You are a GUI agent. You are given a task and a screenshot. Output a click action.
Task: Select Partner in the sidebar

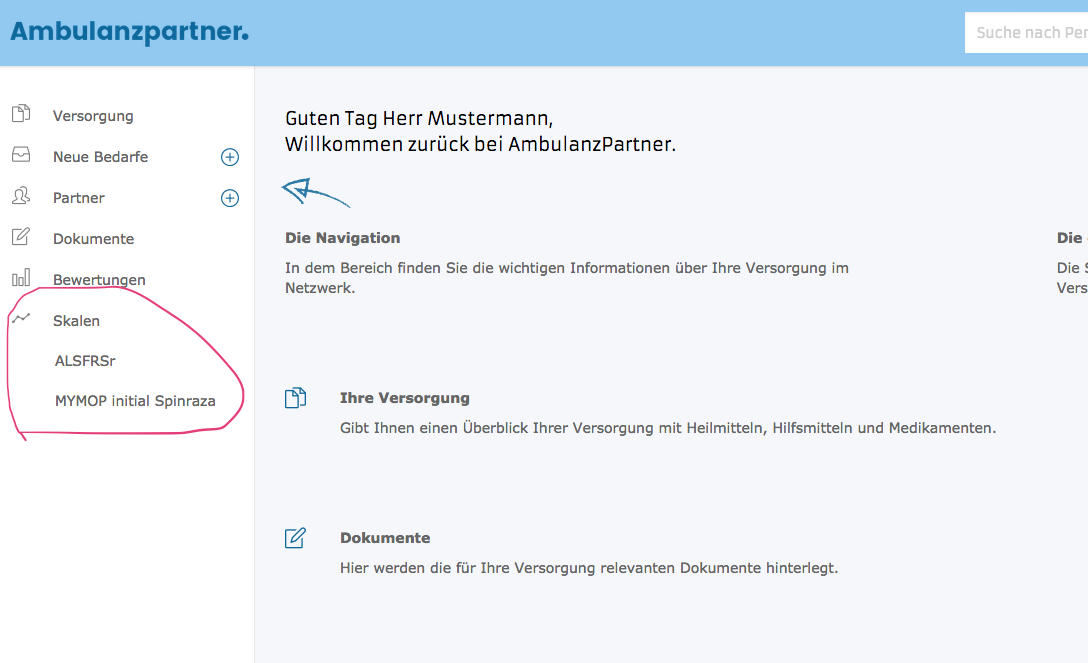tap(78, 198)
